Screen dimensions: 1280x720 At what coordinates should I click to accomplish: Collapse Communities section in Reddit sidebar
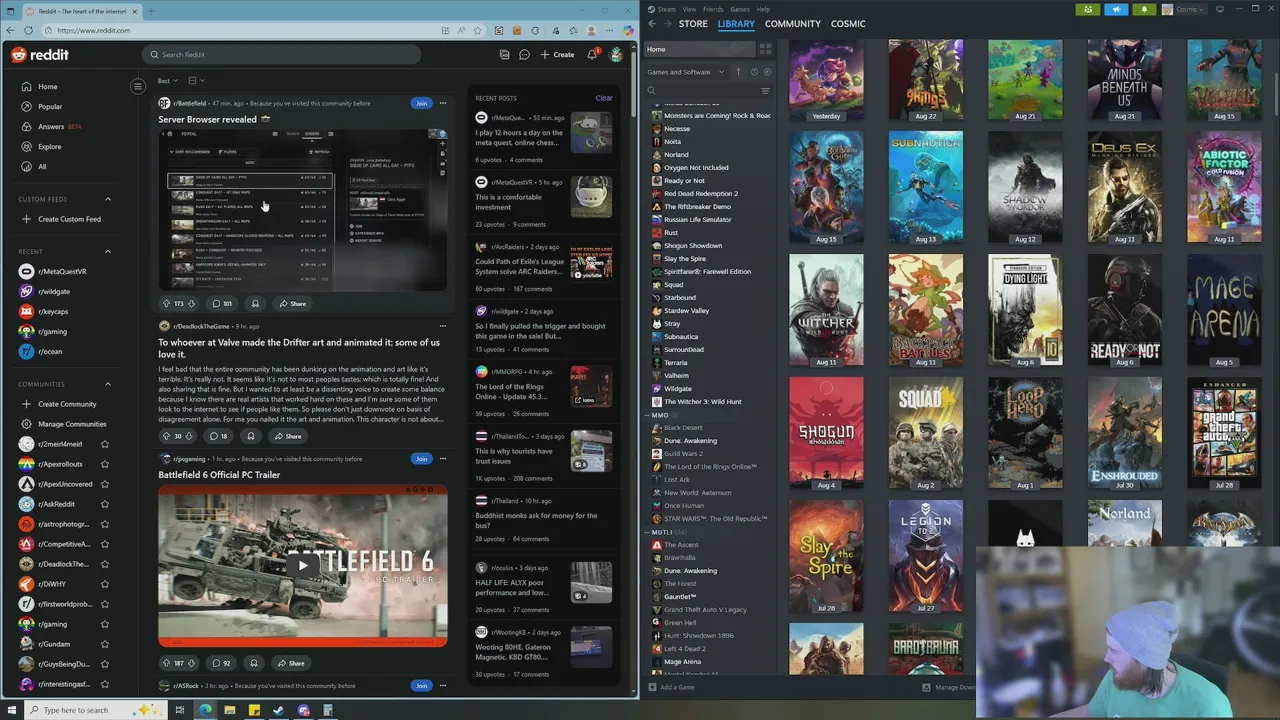pyautogui.click(x=108, y=384)
